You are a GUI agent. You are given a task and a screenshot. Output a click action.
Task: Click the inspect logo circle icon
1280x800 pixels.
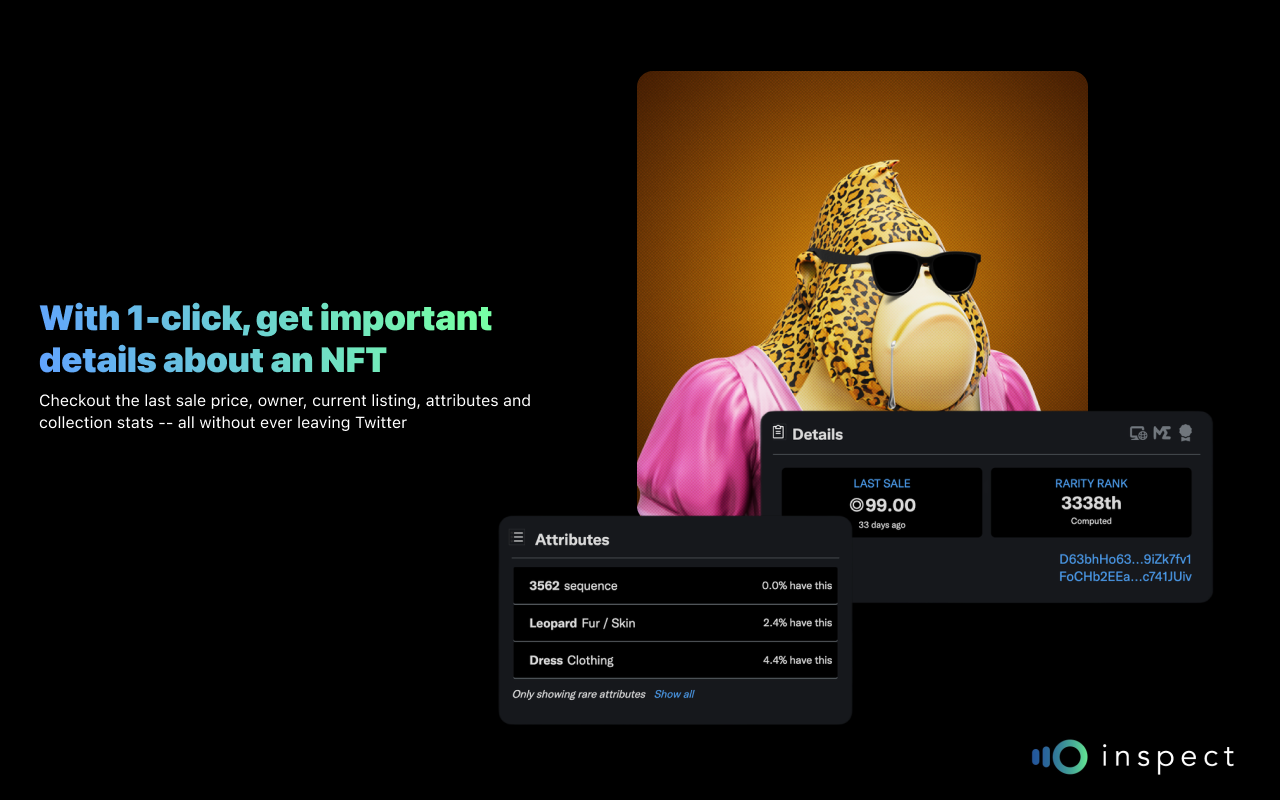click(x=1069, y=757)
